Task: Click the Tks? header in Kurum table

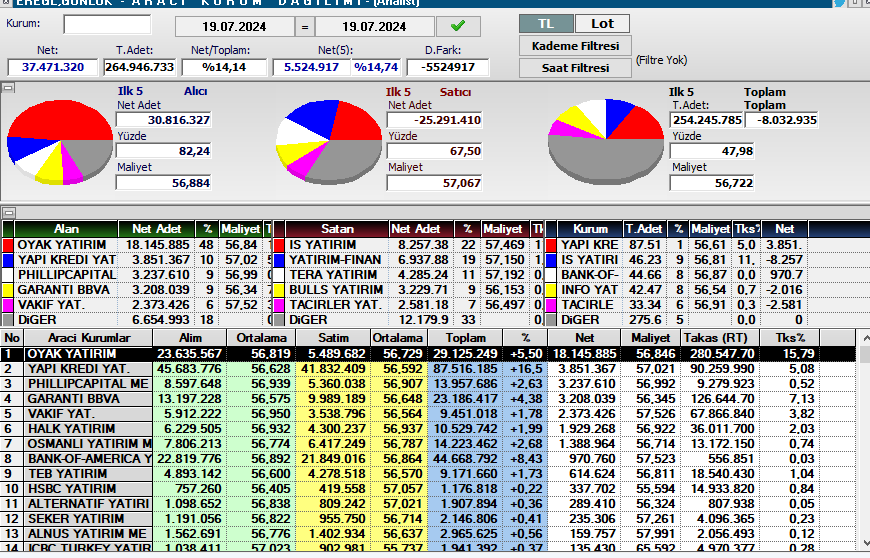Action: coord(747,229)
